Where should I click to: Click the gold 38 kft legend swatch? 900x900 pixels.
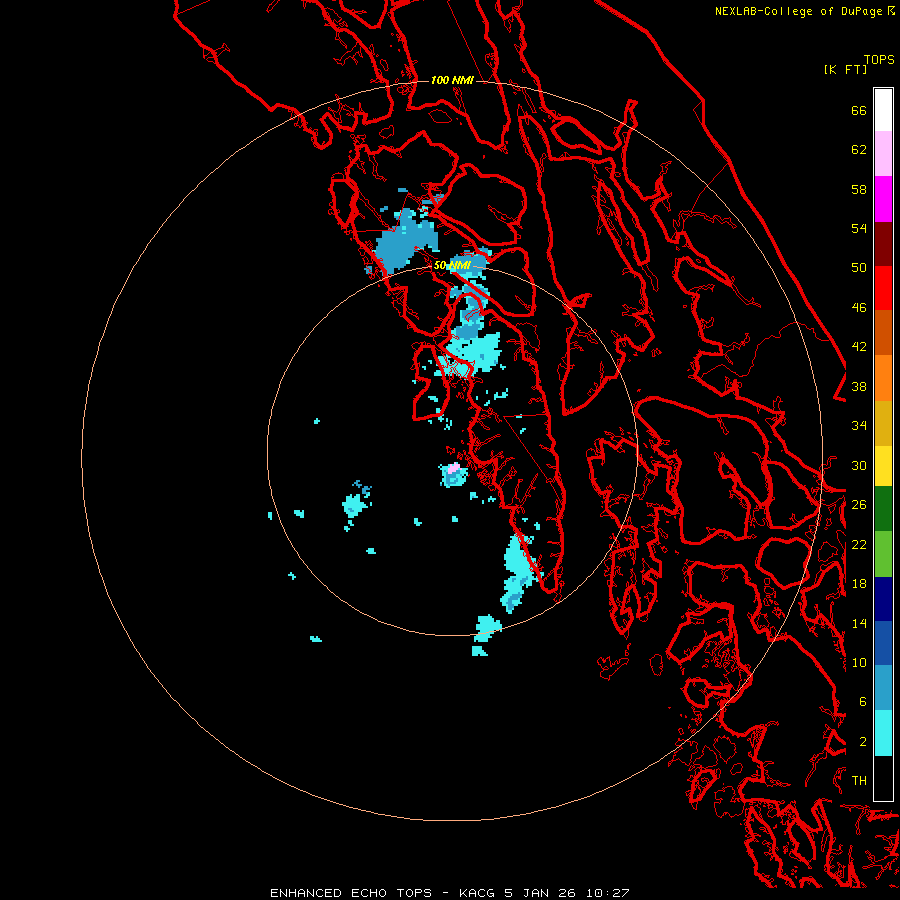883,423
